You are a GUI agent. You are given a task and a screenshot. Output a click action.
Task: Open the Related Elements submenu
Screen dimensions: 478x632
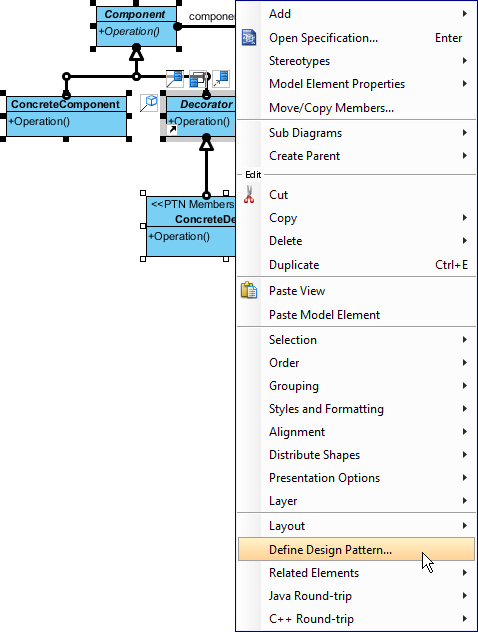pyautogui.click(x=356, y=572)
